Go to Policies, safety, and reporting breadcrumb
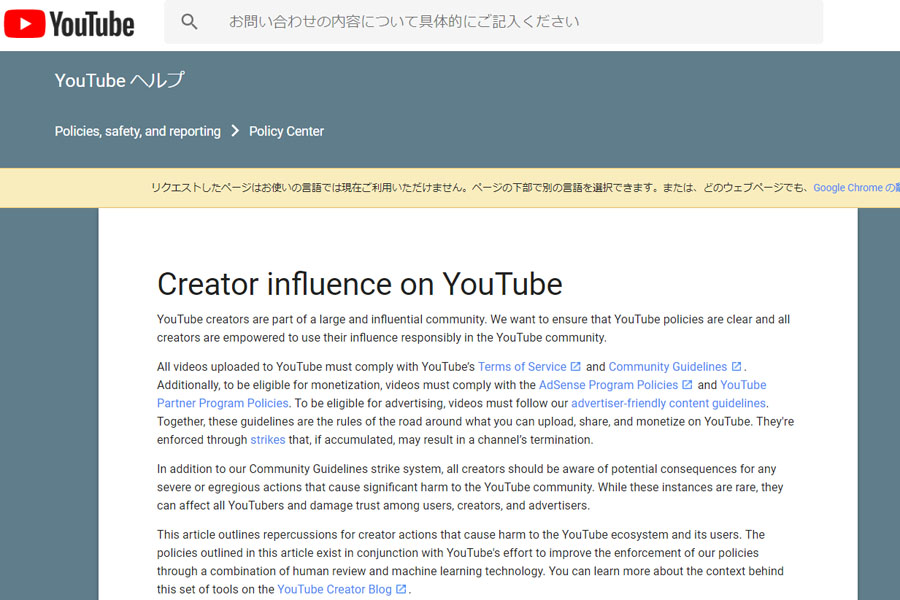The width and height of the screenshot is (900, 600). pyautogui.click(x=138, y=131)
